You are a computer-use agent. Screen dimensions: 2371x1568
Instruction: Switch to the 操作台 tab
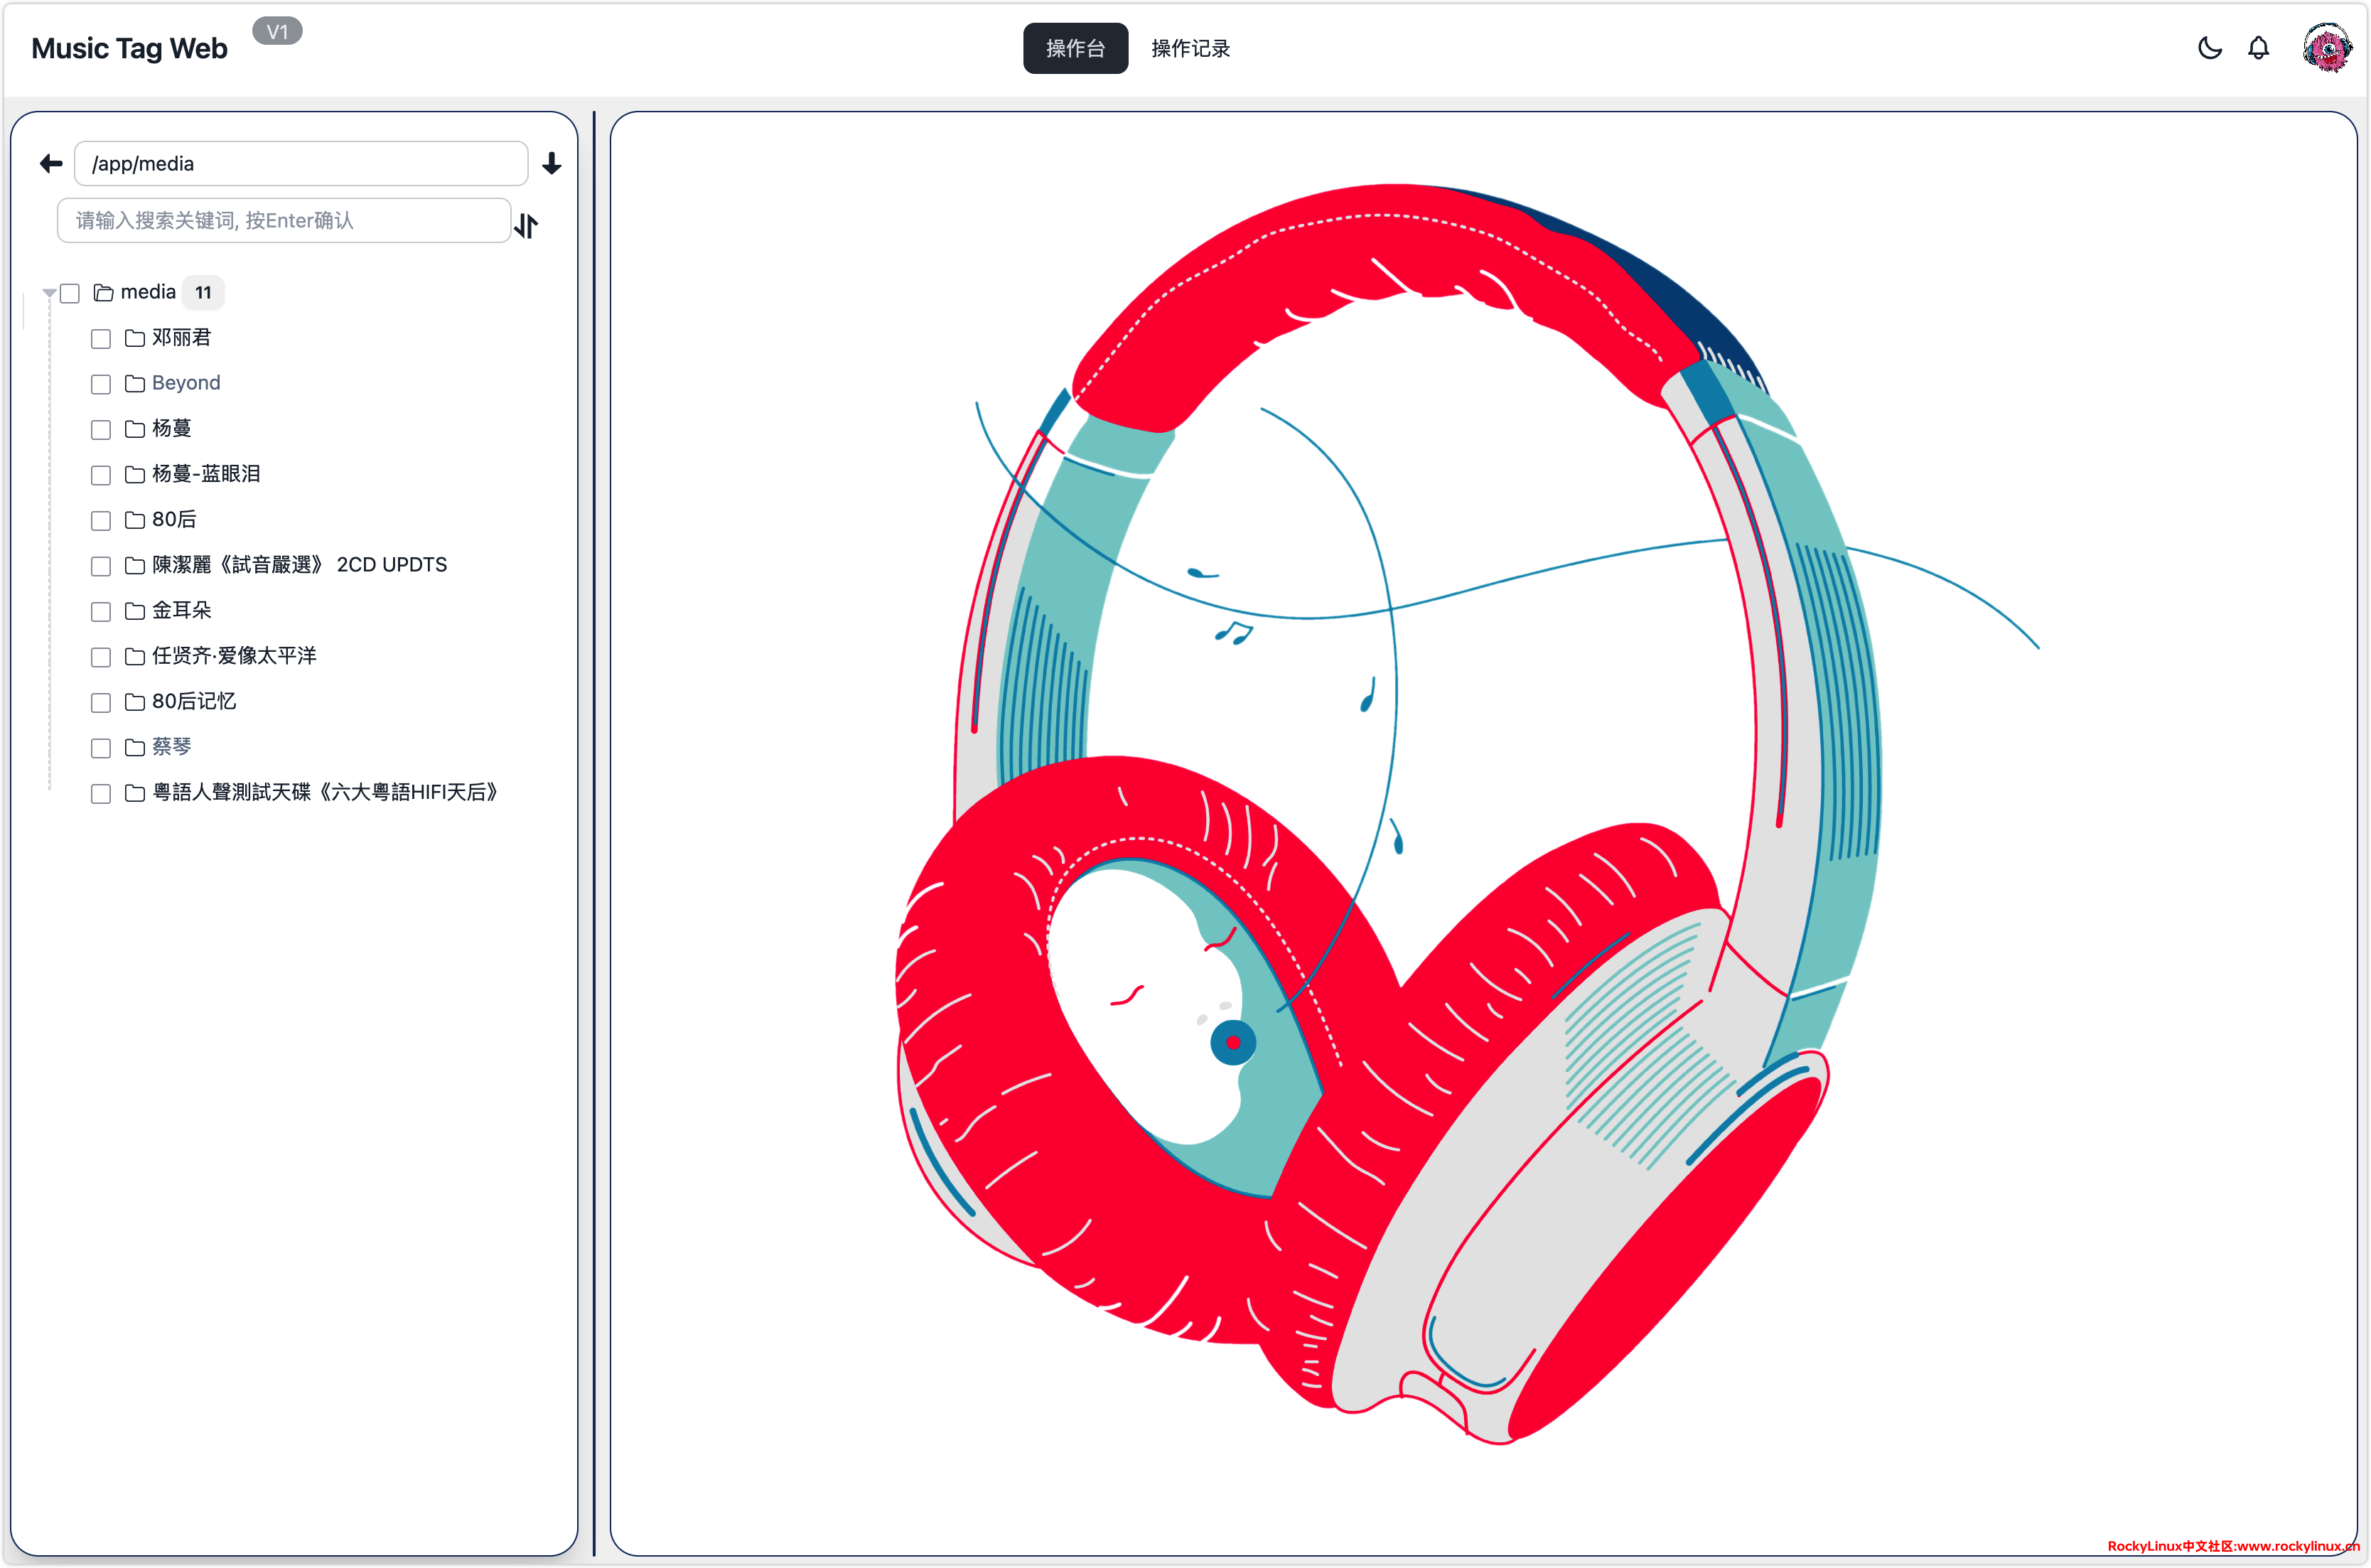(x=1075, y=48)
